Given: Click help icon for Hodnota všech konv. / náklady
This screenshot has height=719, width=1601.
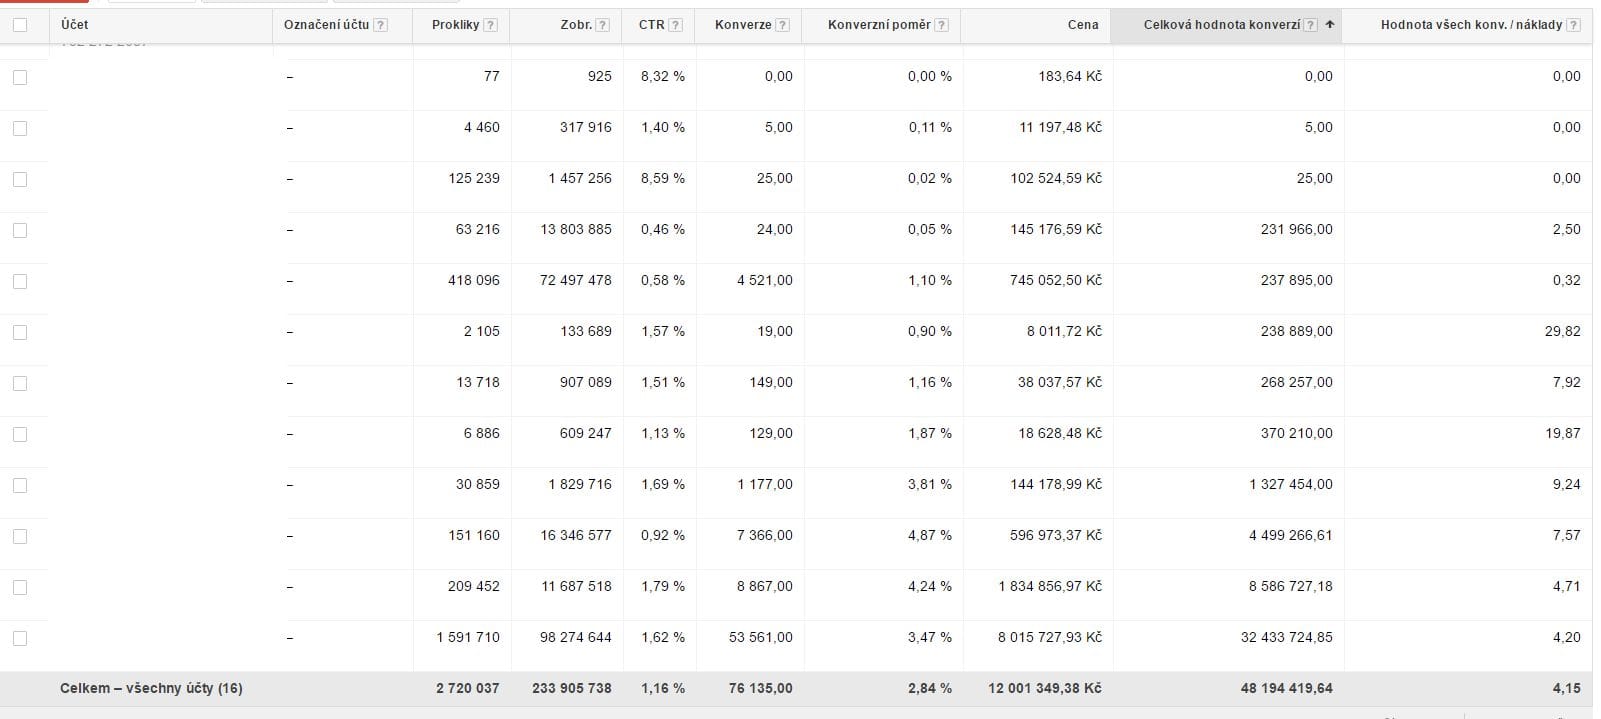Looking at the screenshot, I should (x=1573, y=25).
